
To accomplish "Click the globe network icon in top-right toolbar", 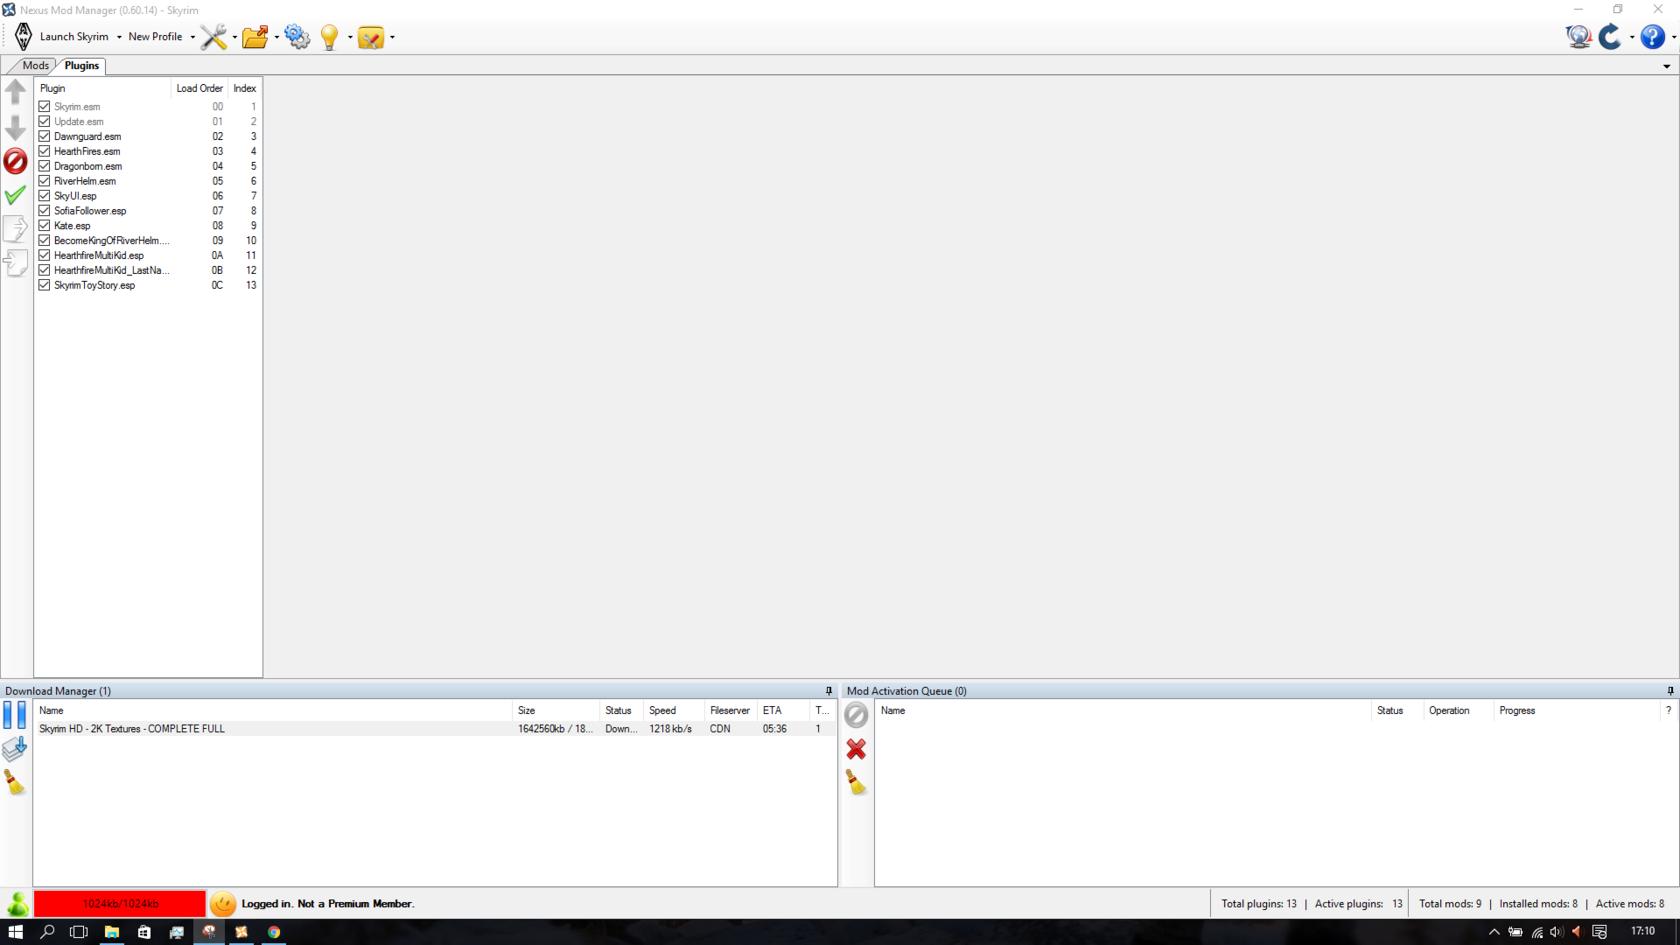I will coord(1579,37).
